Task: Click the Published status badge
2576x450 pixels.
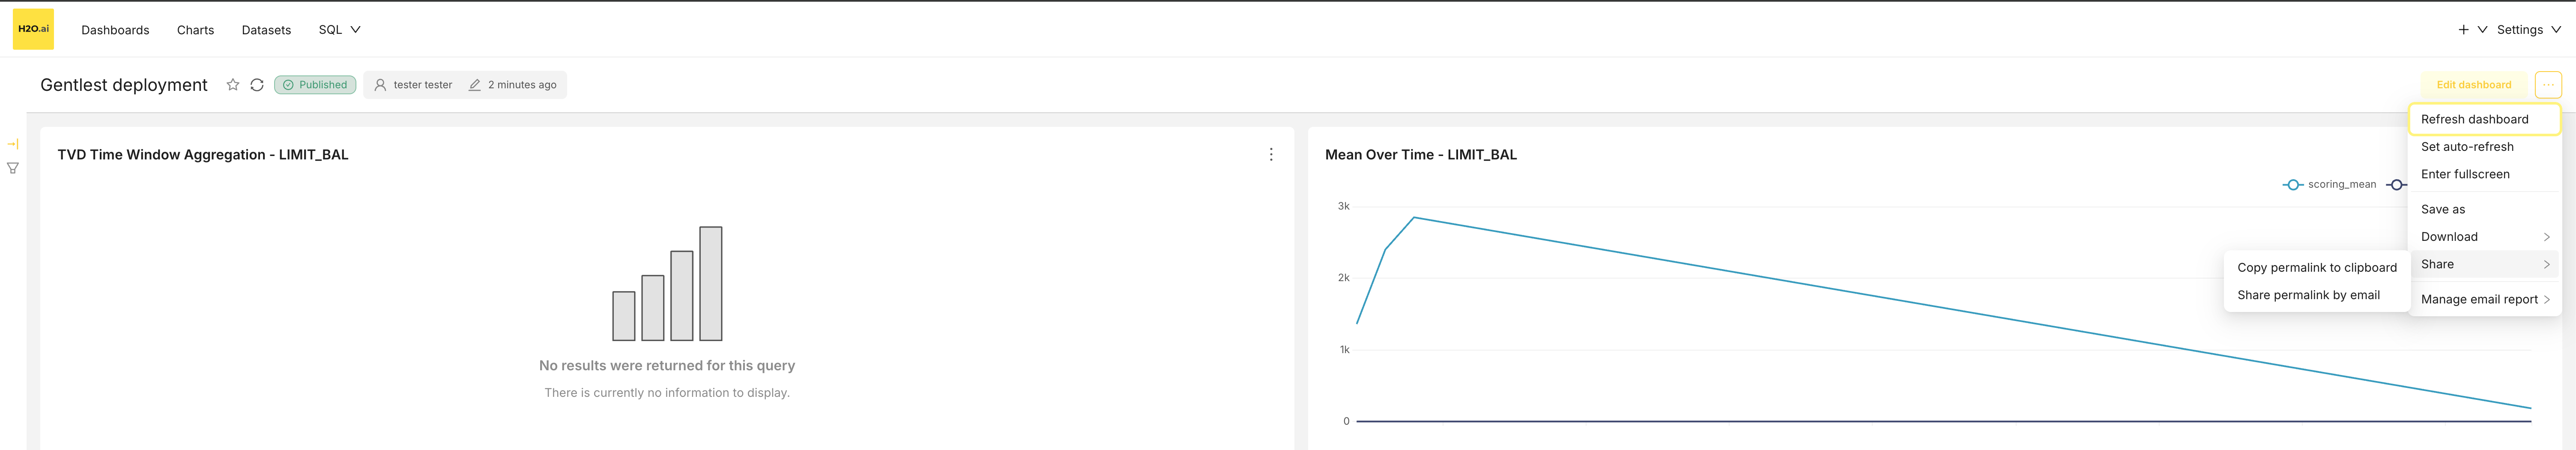Action: coord(315,85)
